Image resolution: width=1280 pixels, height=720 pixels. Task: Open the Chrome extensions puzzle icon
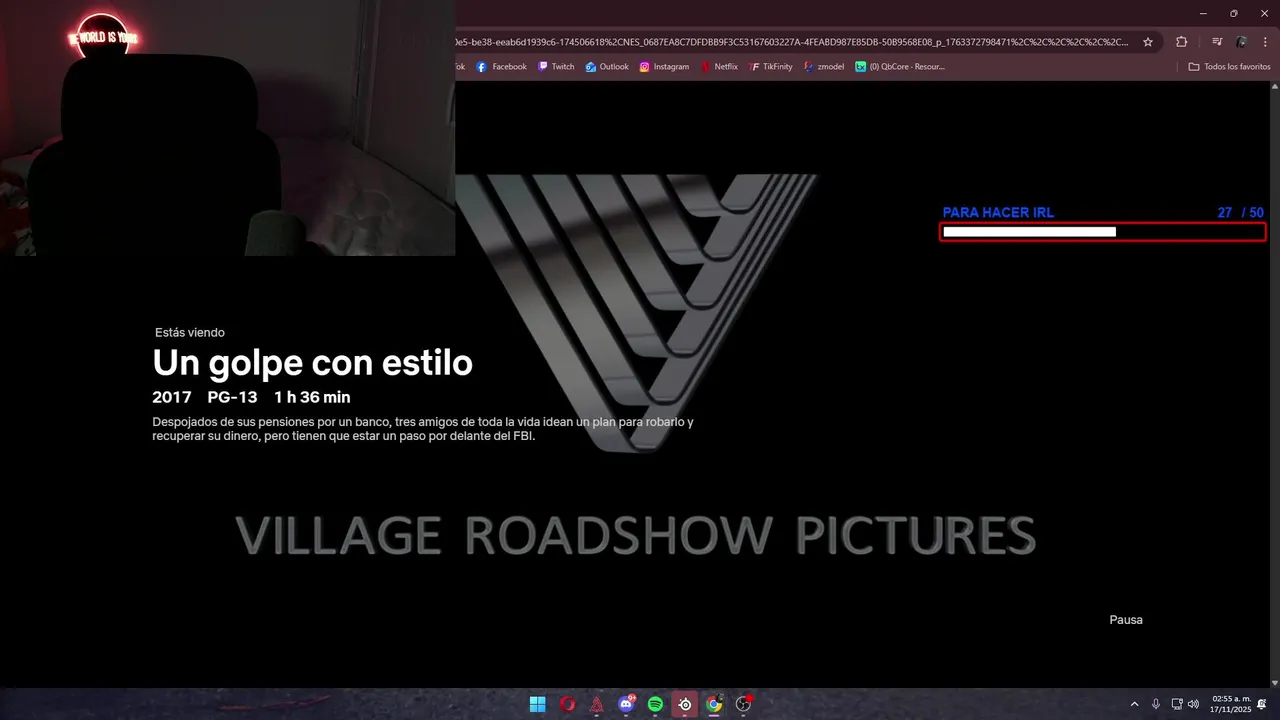pyautogui.click(x=1181, y=42)
